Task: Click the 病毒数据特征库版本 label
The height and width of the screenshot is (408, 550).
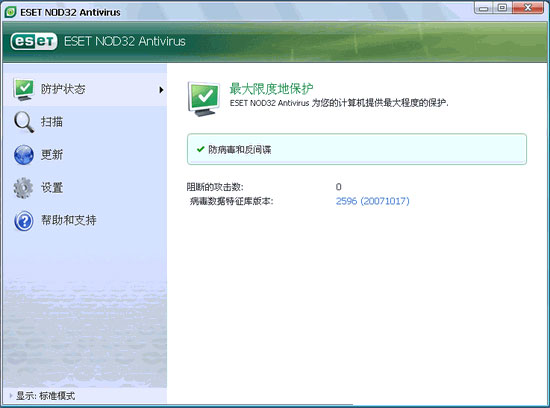Action: pyautogui.click(x=231, y=201)
